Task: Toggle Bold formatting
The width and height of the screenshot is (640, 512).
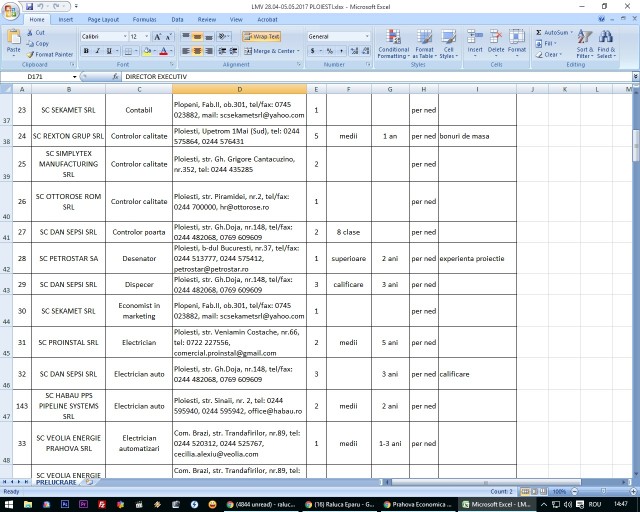Action: (86, 51)
